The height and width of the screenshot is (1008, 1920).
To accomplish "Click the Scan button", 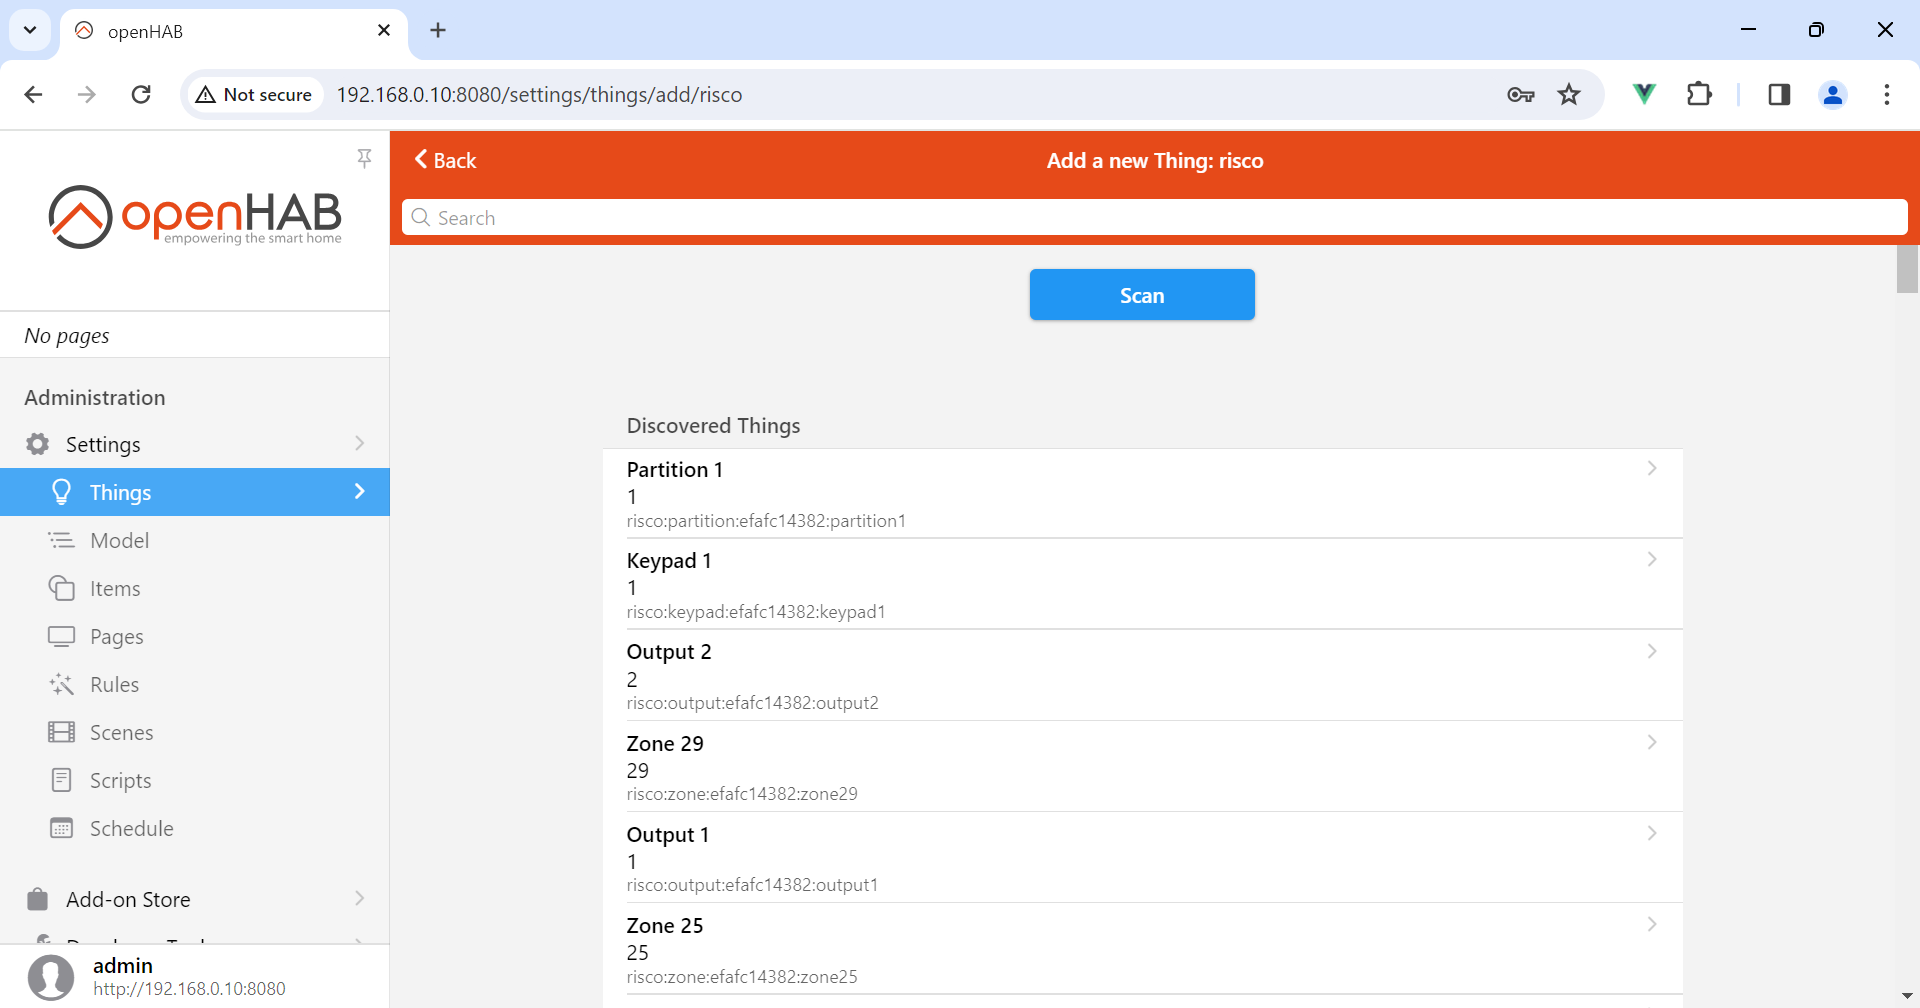I will [x=1142, y=295].
